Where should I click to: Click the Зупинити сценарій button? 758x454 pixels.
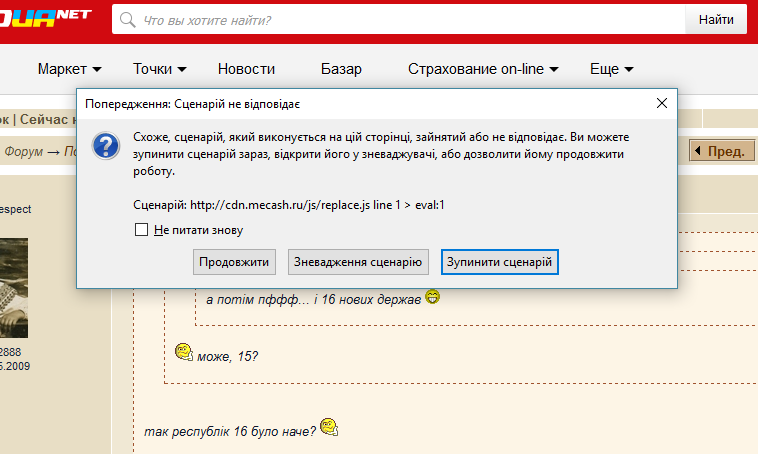coord(499,262)
